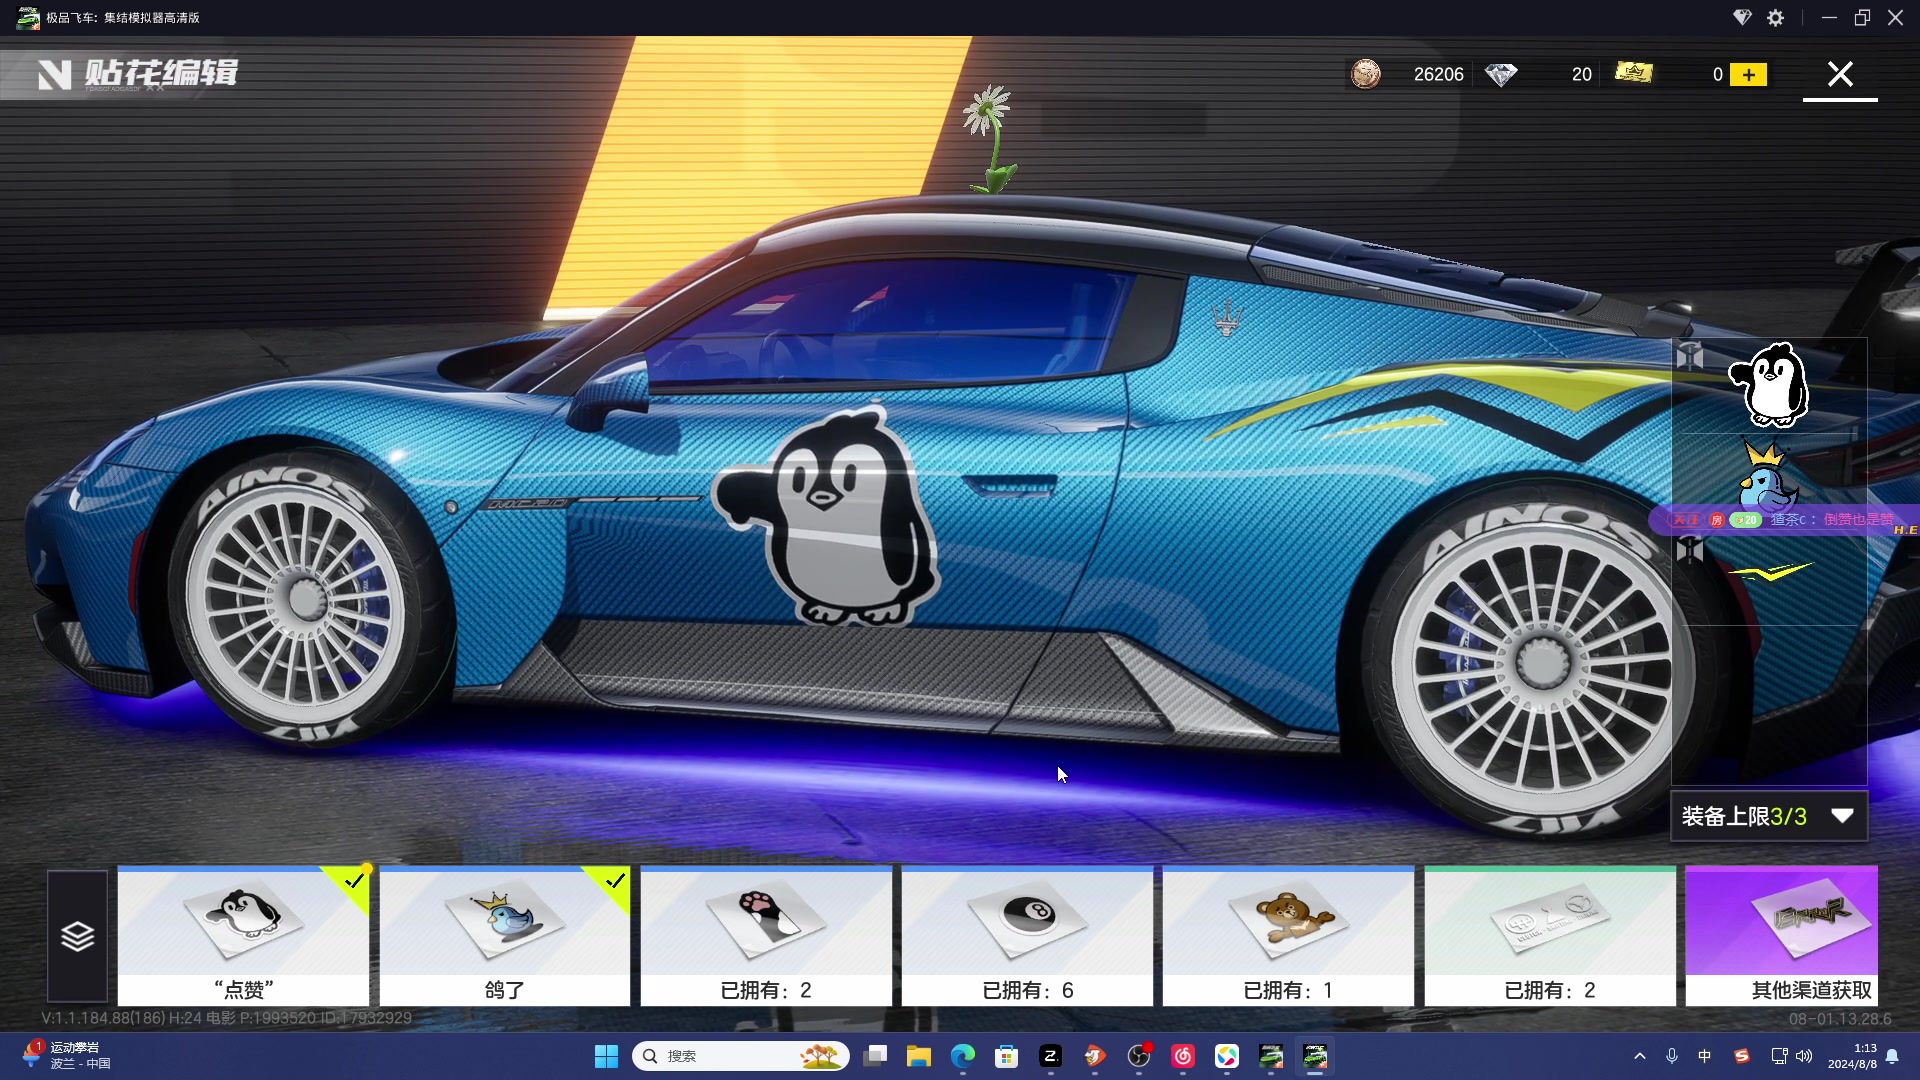Tap the diamond currency icon
Image resolution: width=1920 pixels, height=1080 pixels.
(1501, 75)
